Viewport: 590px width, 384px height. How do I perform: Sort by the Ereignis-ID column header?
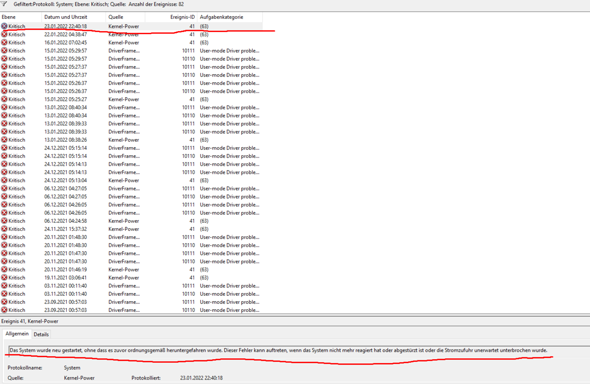171,17
